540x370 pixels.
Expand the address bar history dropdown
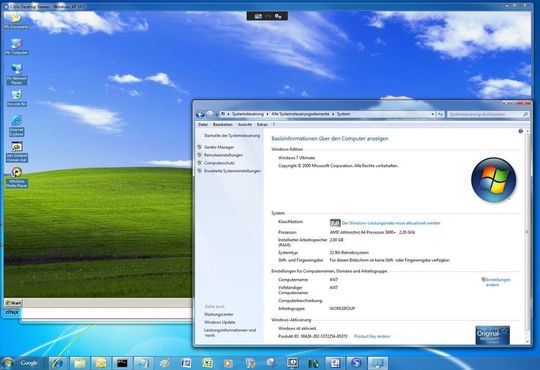tap(433, 114)
